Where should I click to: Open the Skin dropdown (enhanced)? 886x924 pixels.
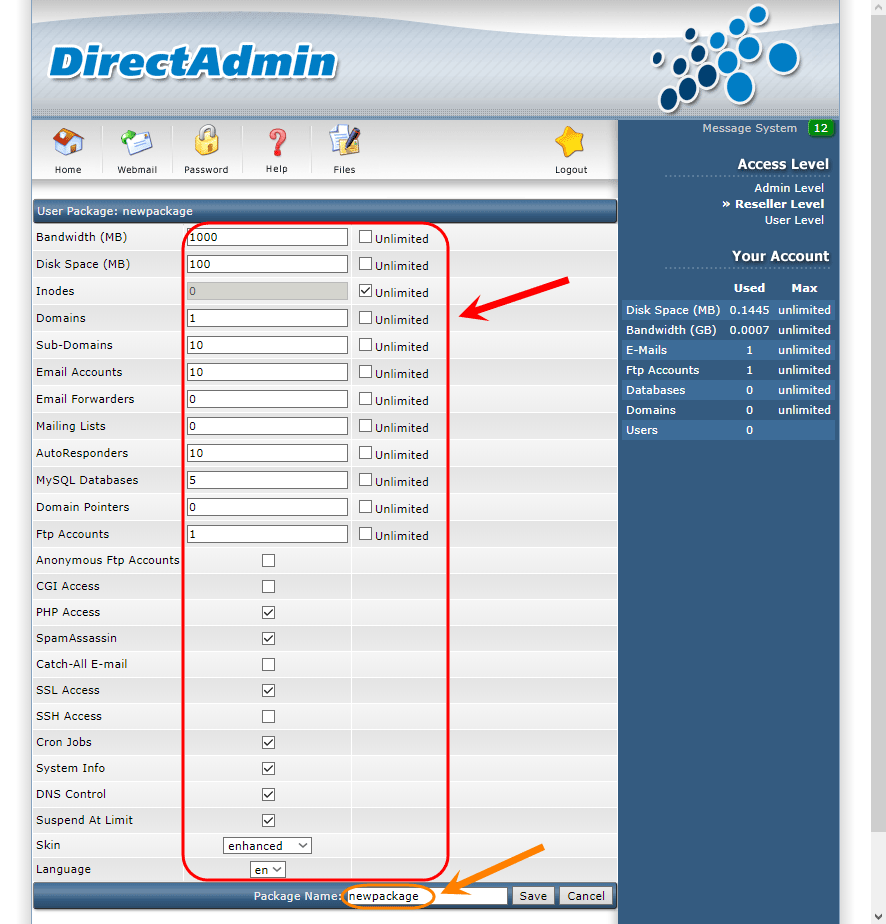(x=267, y=846)
